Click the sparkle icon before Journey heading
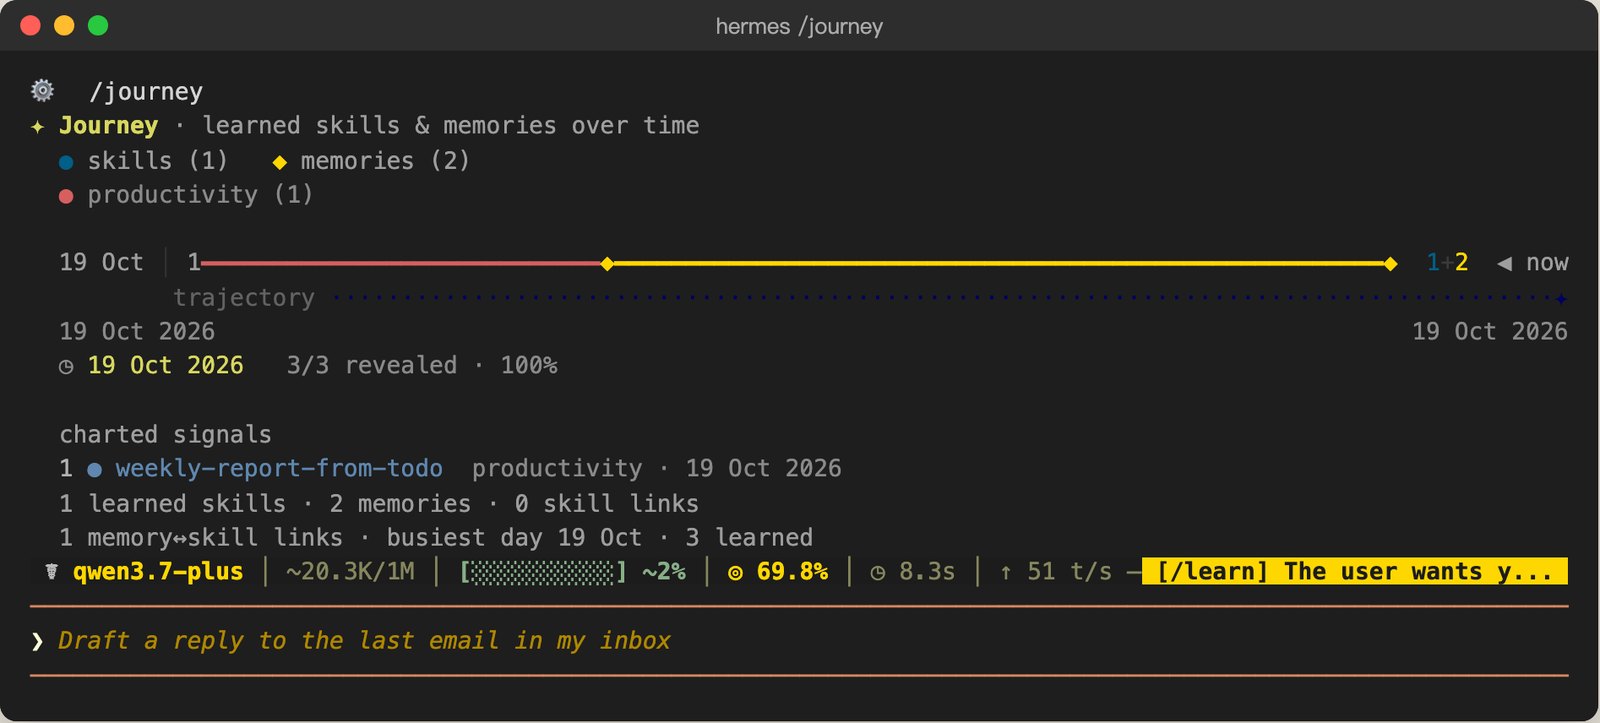The height and width of the screenshot is (723, 1600). pos(37,127)
